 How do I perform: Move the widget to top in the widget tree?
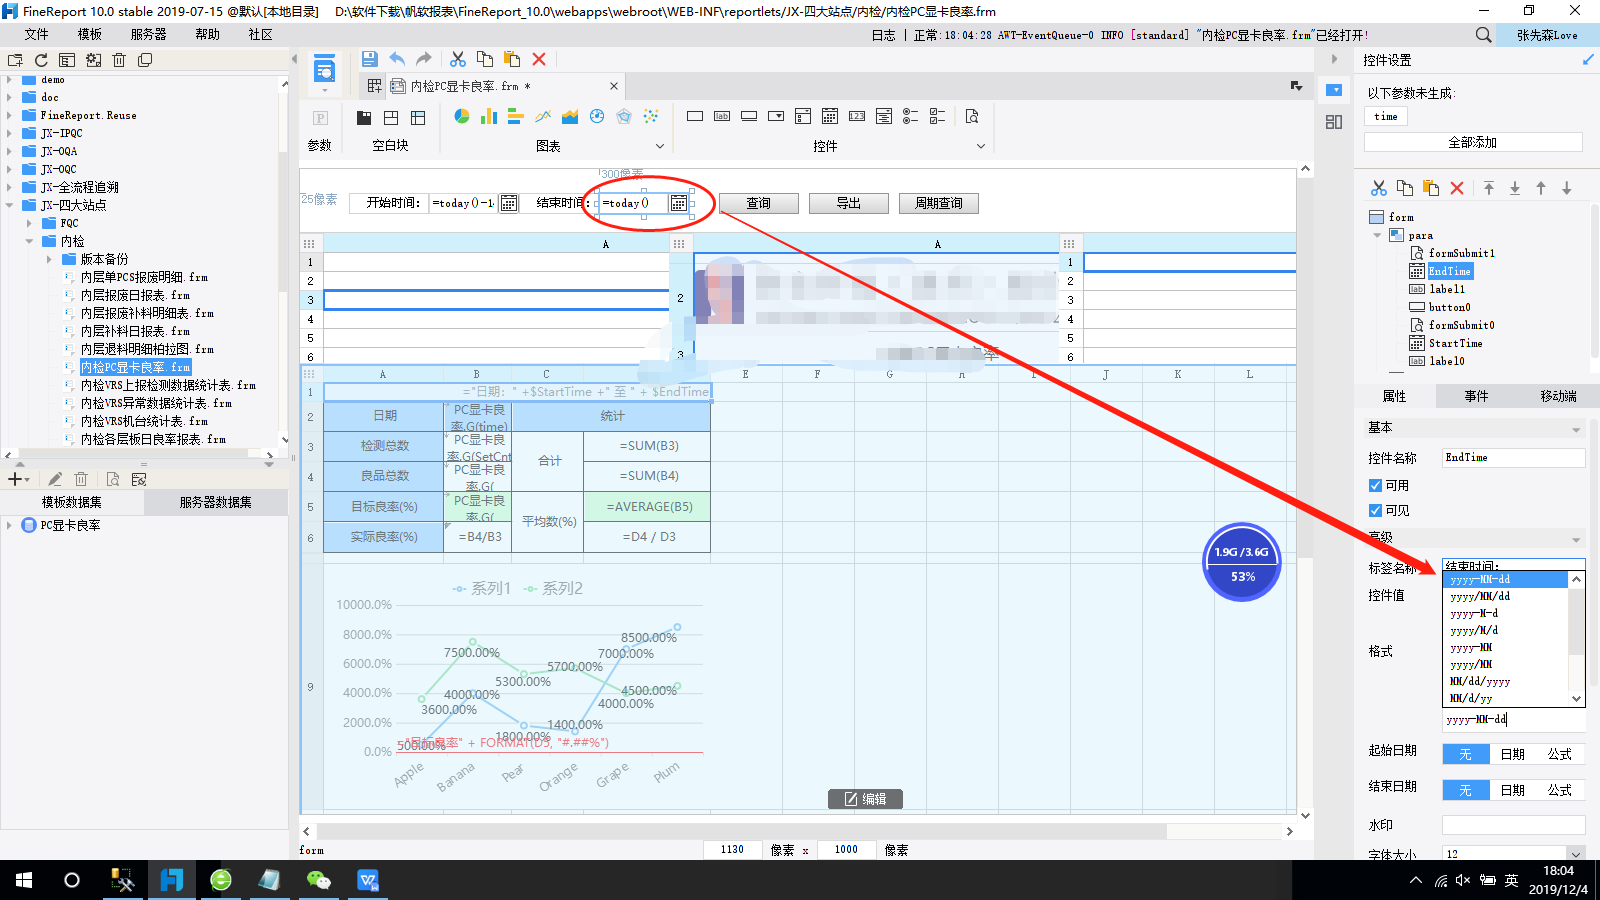click(x=1489, y=188)
